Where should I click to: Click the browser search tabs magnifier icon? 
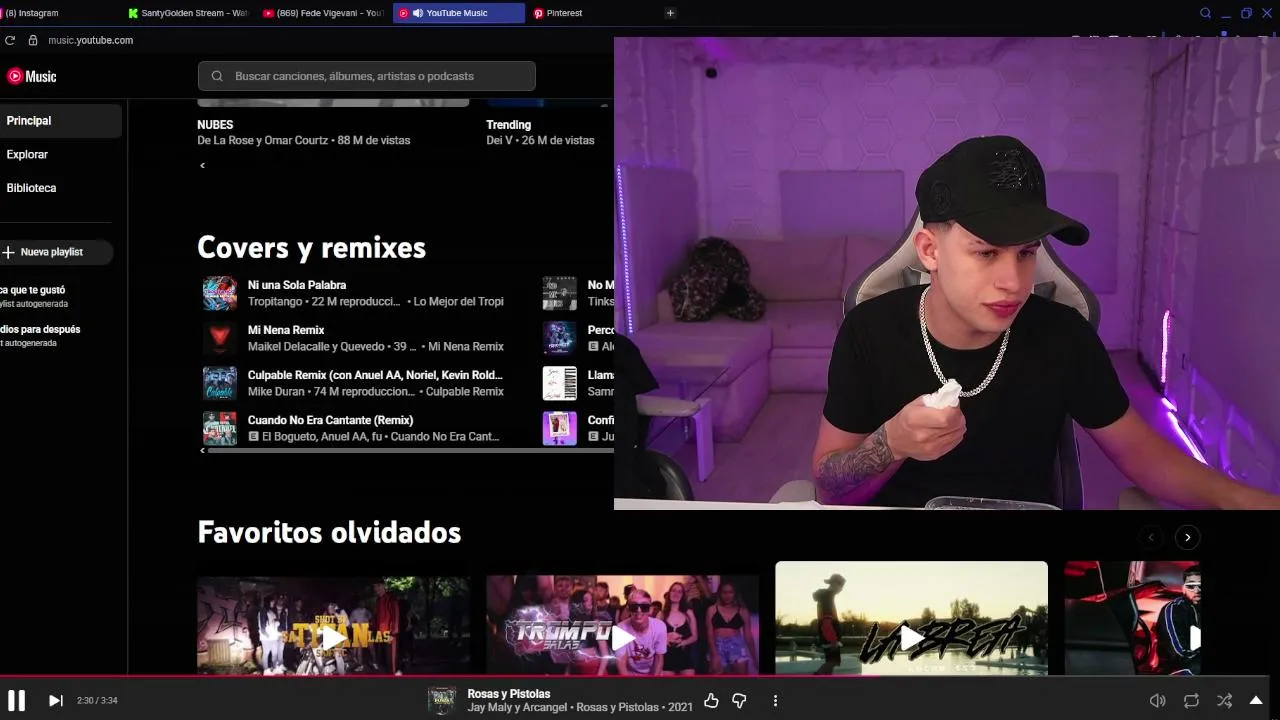coord(1205,13)
